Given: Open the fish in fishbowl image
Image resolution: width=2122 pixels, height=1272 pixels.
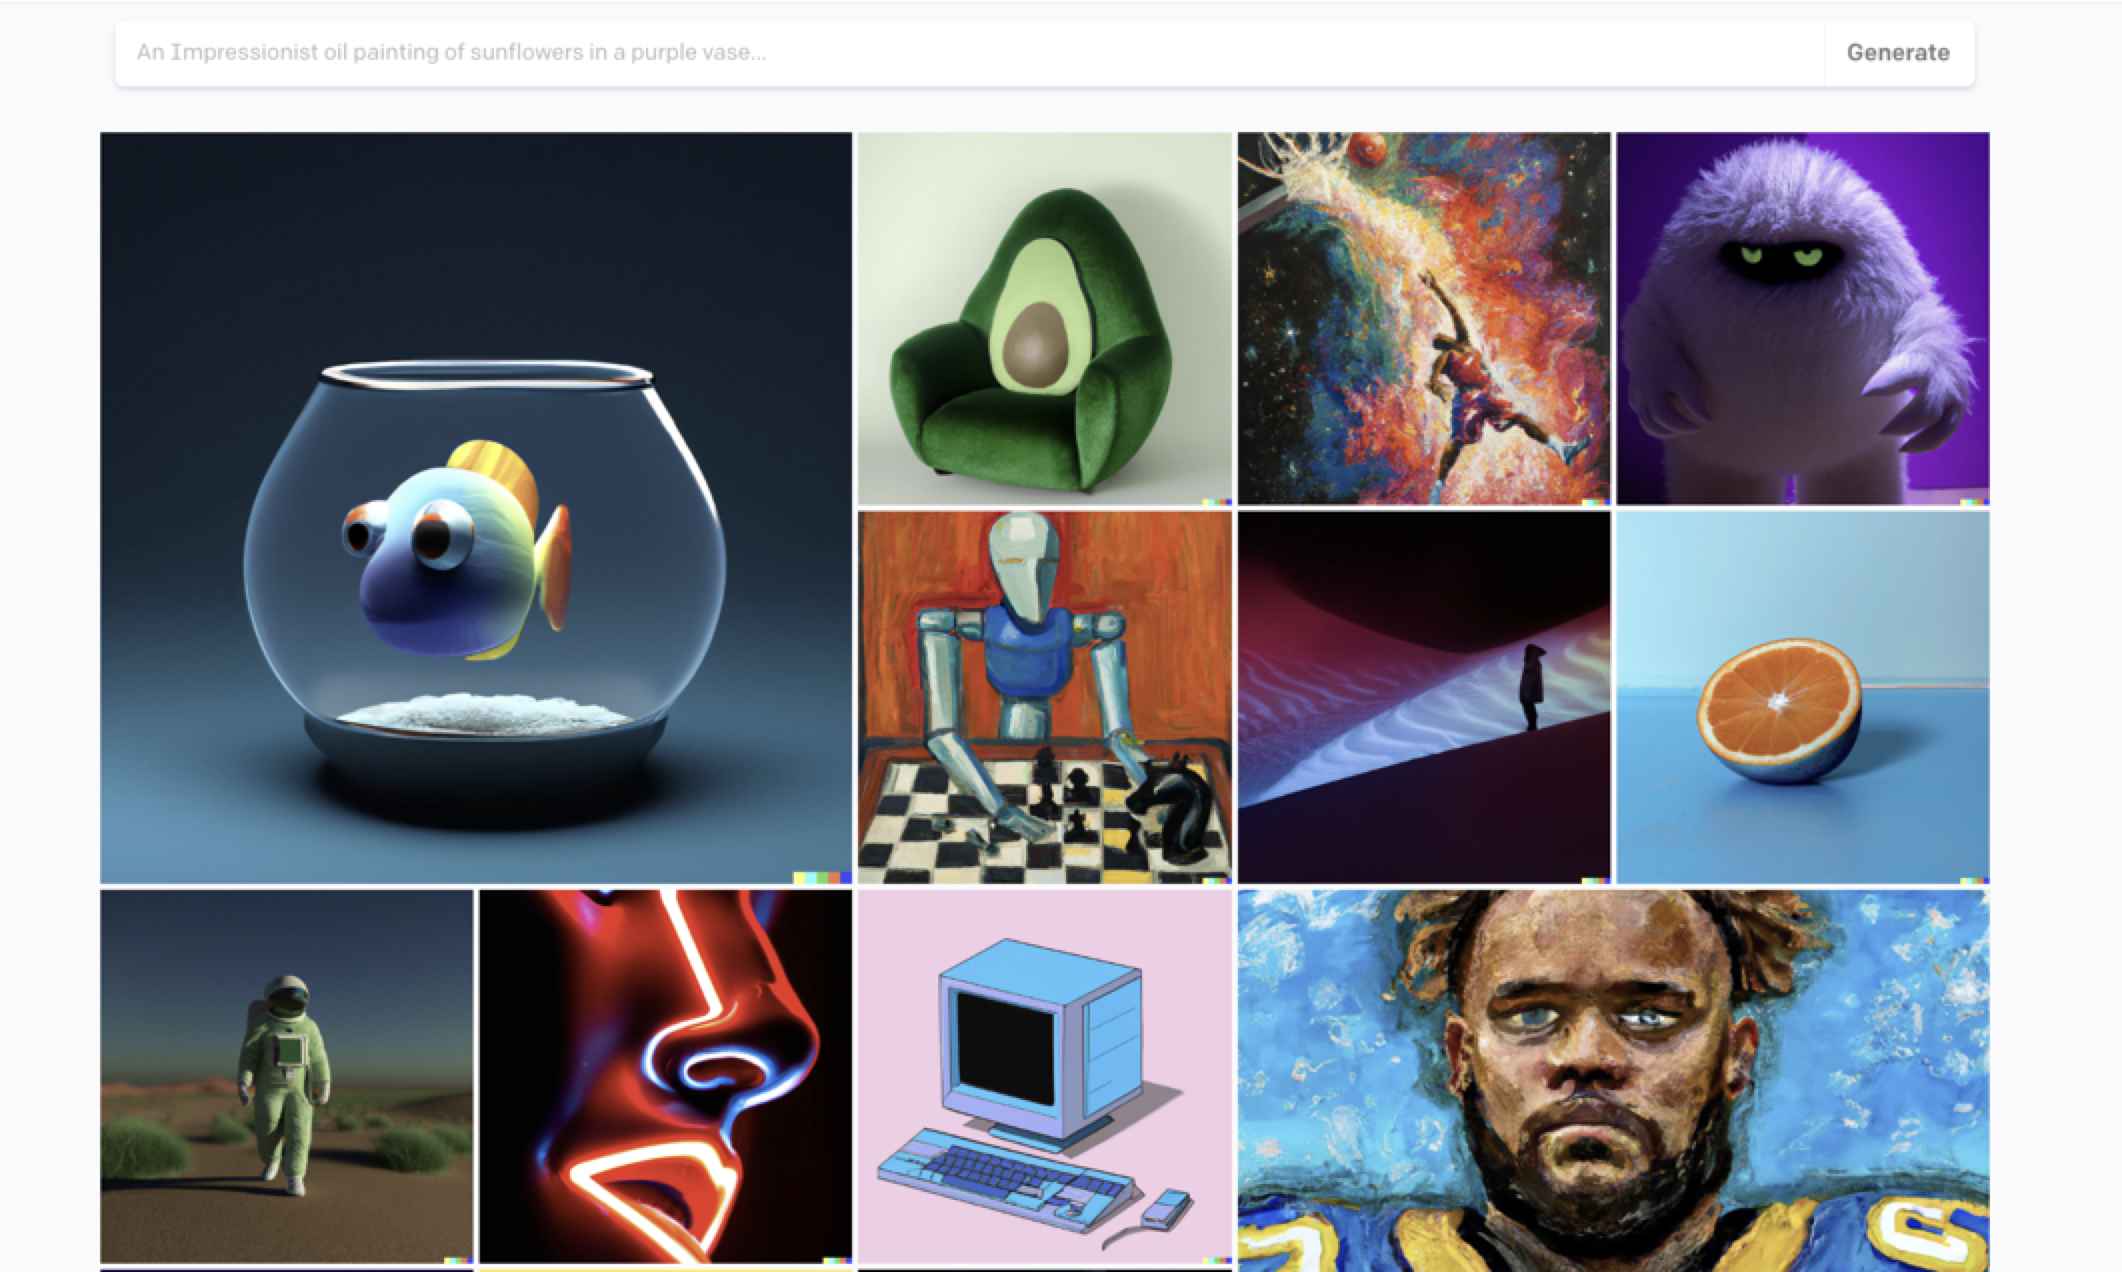Looking at the screenshot, I should click(476, 508).
